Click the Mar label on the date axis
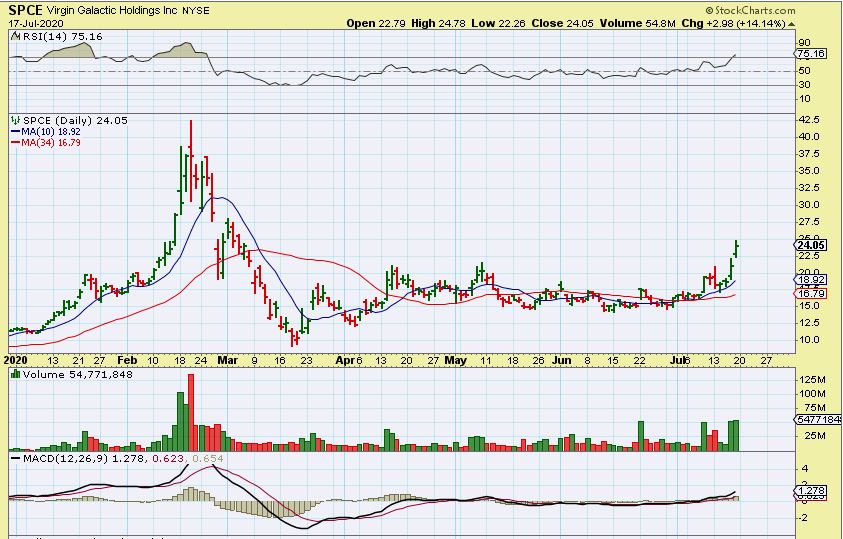843x539 pixels. click(227, 360)
